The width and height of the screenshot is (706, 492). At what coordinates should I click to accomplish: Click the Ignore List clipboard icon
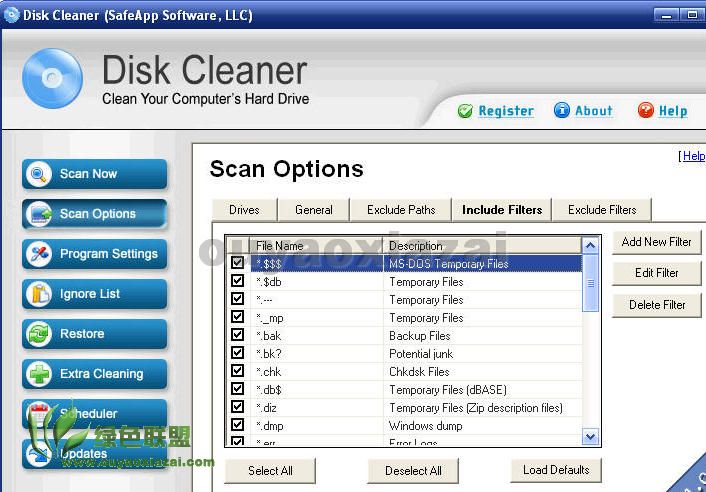[39, 294]
